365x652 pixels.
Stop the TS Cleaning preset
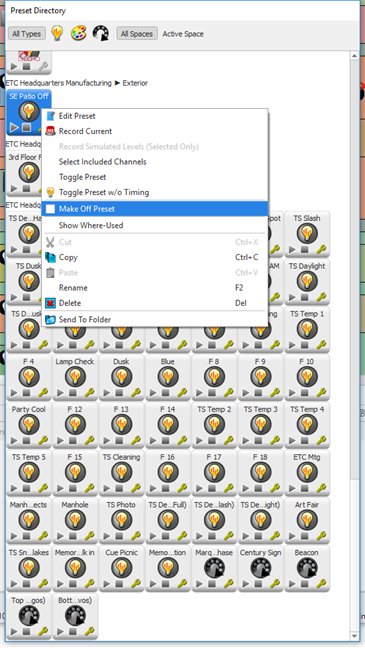[x=119, y=489]
